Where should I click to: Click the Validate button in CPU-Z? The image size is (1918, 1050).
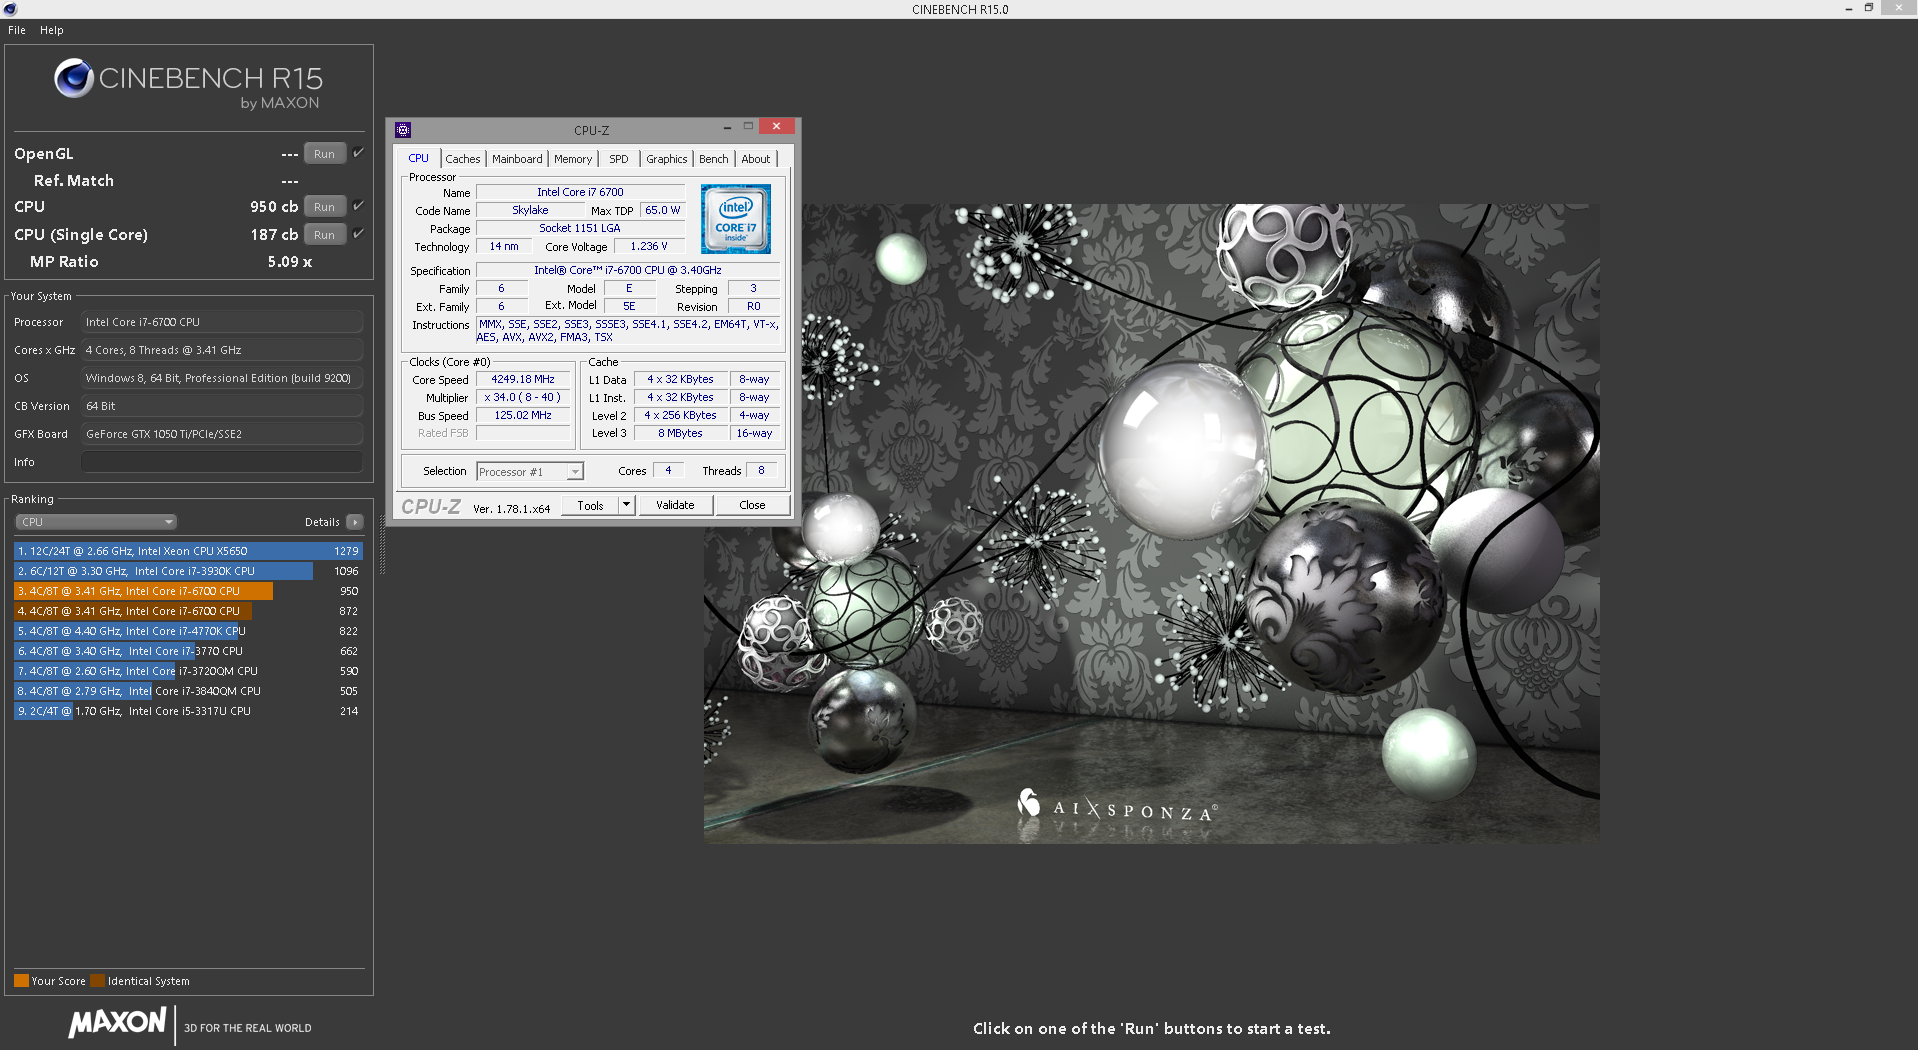[x=675, y=505]
